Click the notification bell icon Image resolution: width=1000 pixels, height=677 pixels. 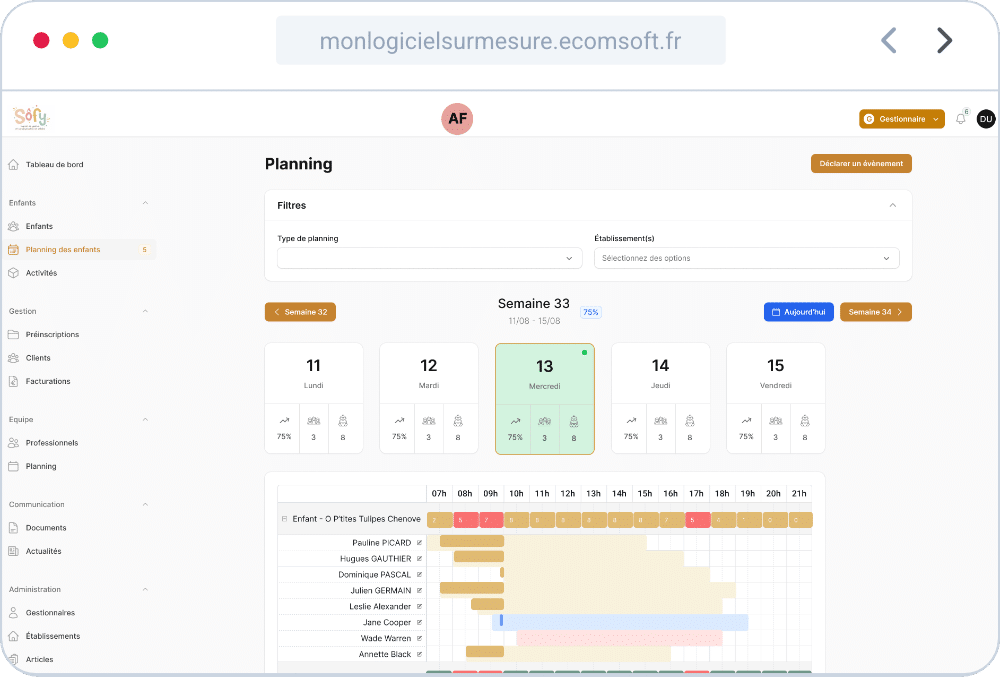coord(960,119)
